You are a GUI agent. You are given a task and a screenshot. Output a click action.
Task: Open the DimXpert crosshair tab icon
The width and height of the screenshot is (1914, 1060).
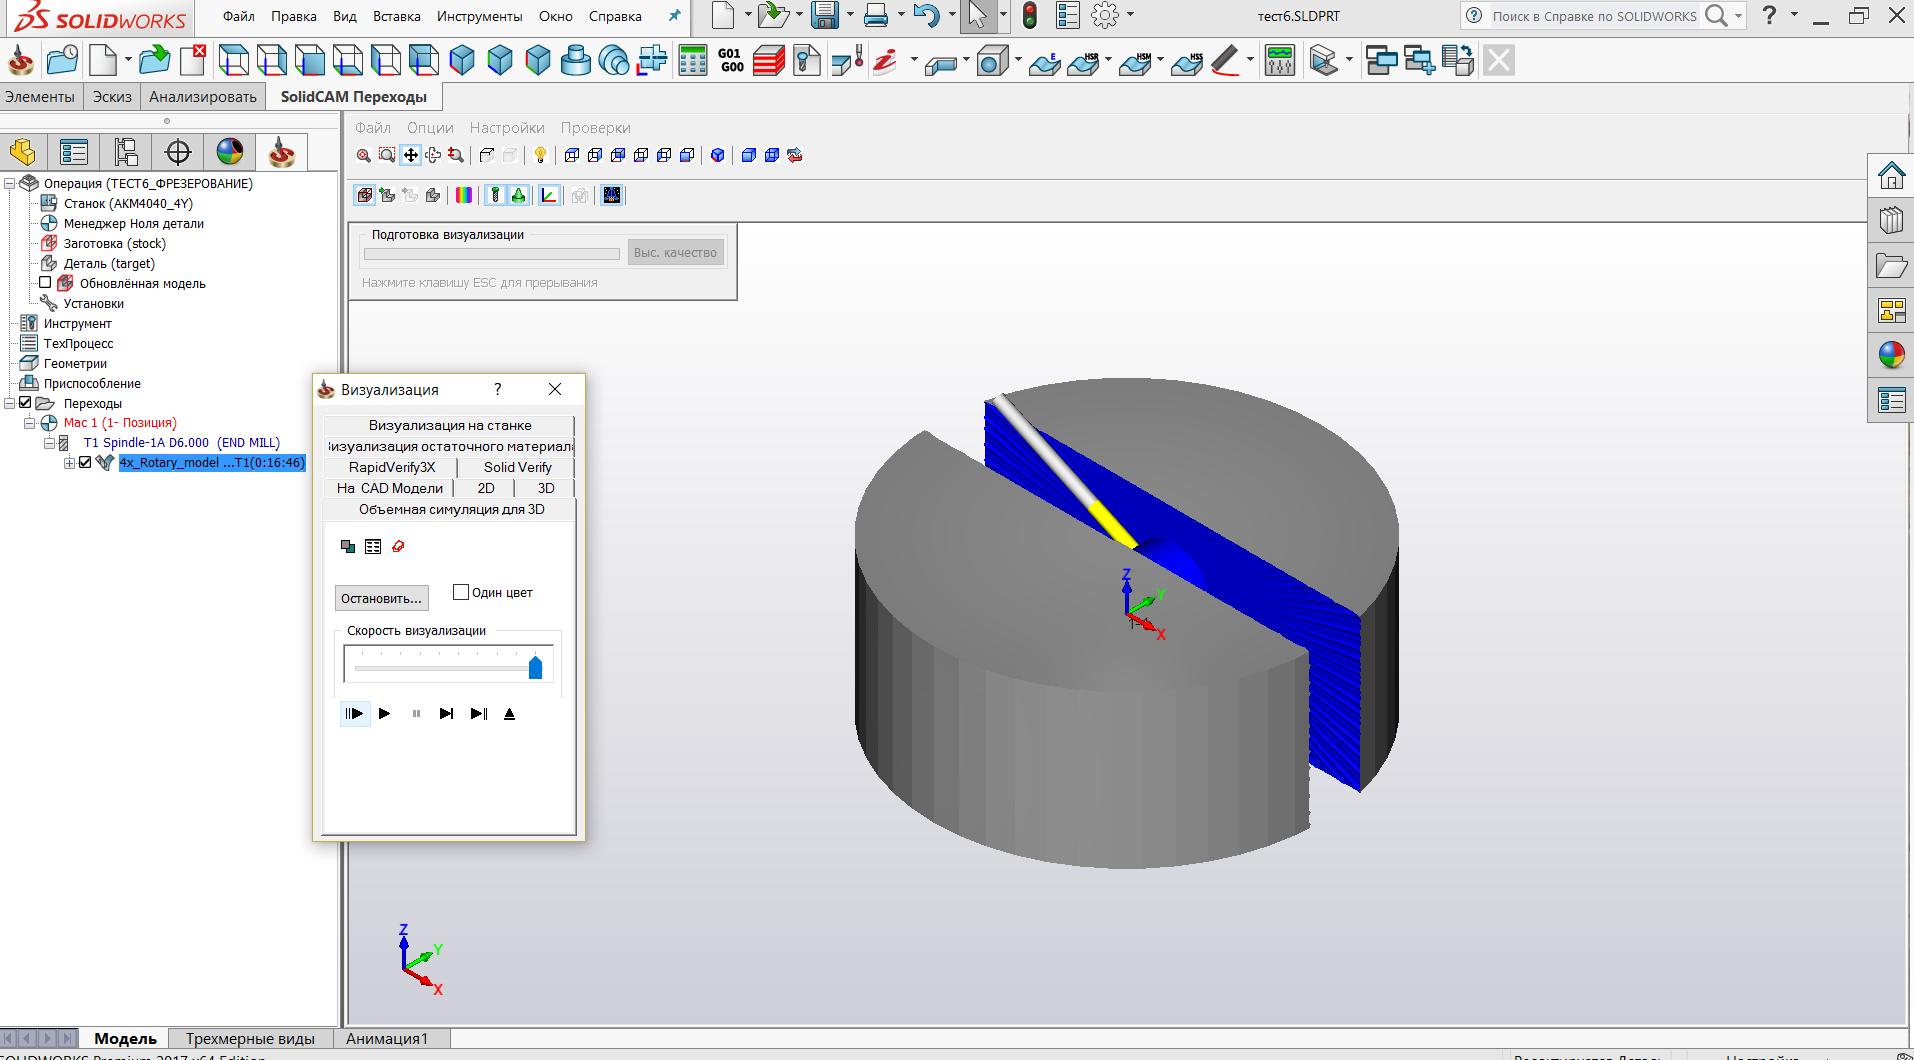click(x=178, y=152)
